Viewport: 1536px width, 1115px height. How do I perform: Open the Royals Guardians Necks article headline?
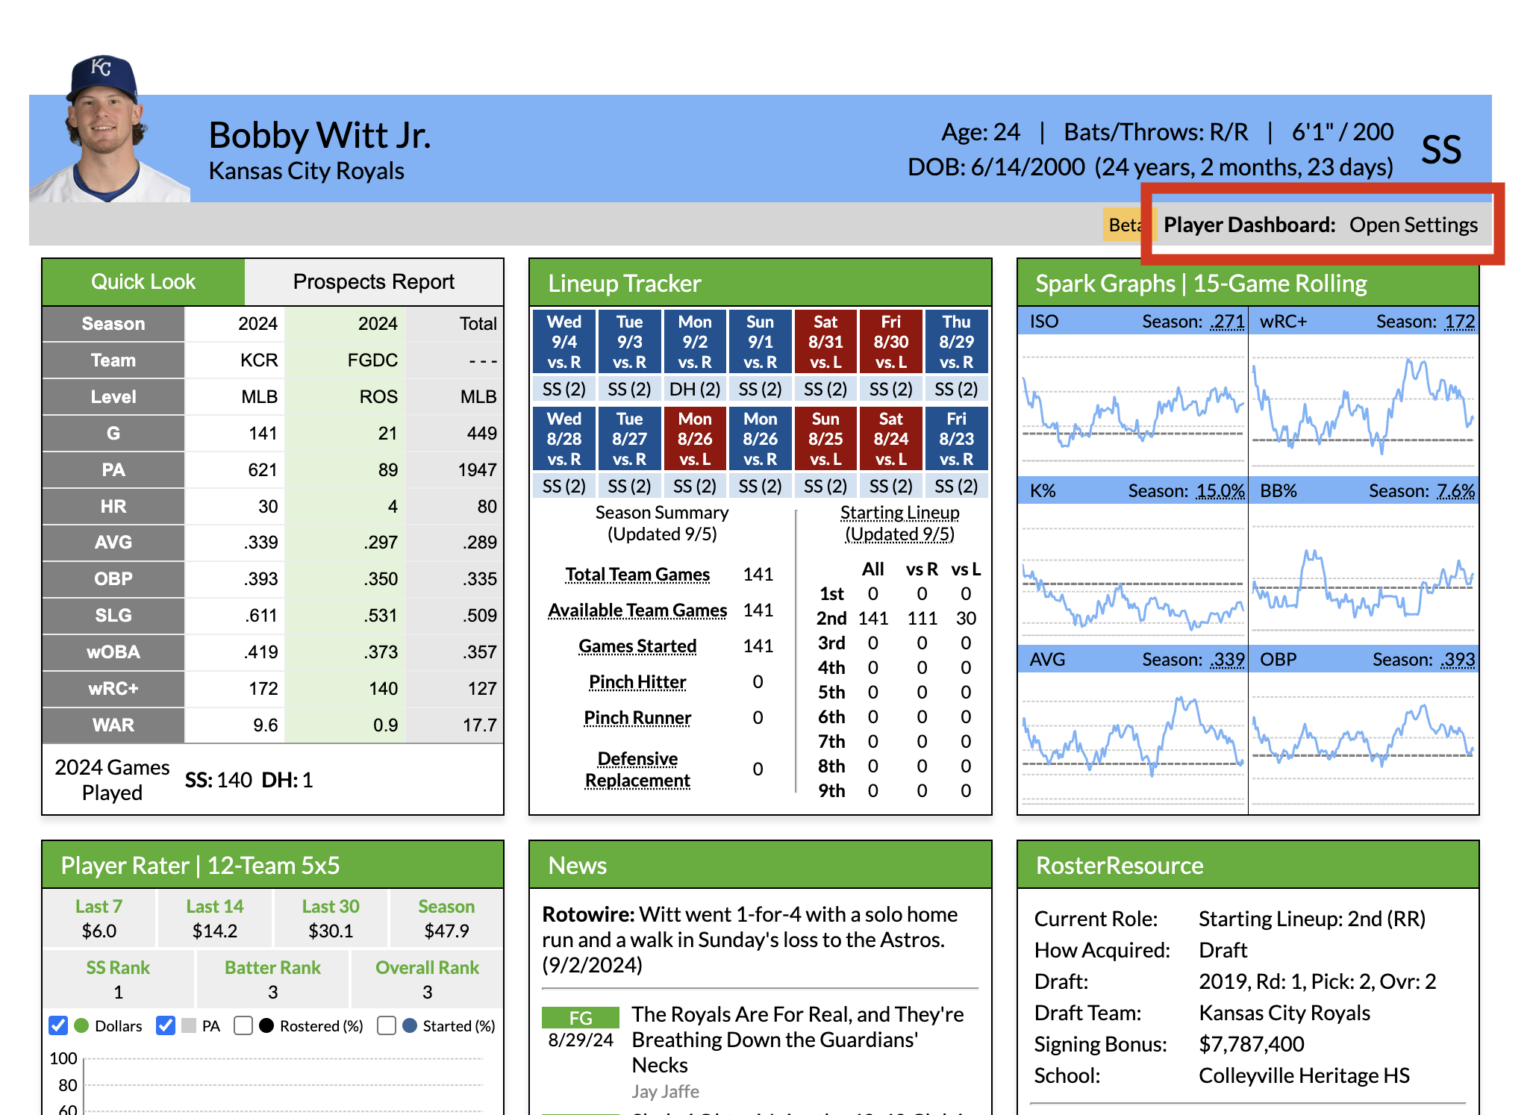797,1039
